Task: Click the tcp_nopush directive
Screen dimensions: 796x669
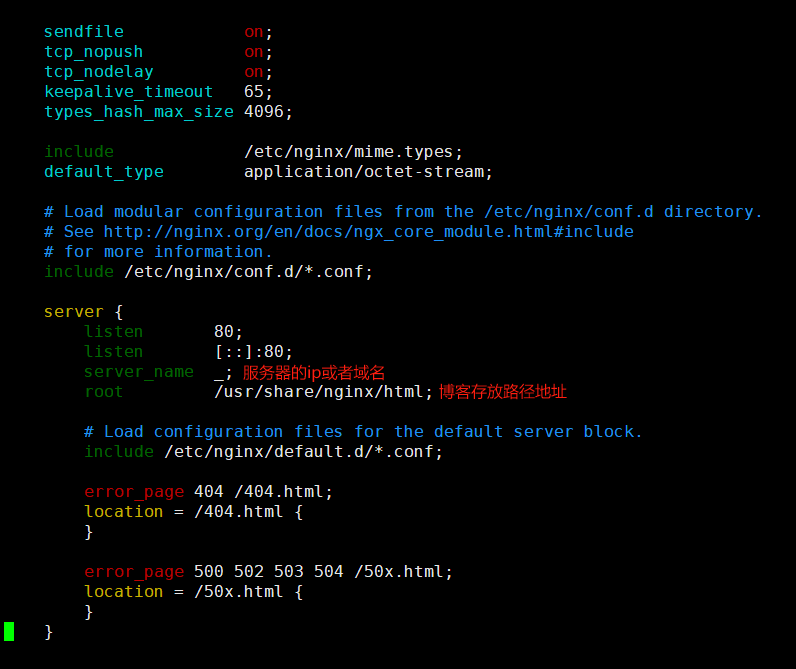Action: [94, 51]
